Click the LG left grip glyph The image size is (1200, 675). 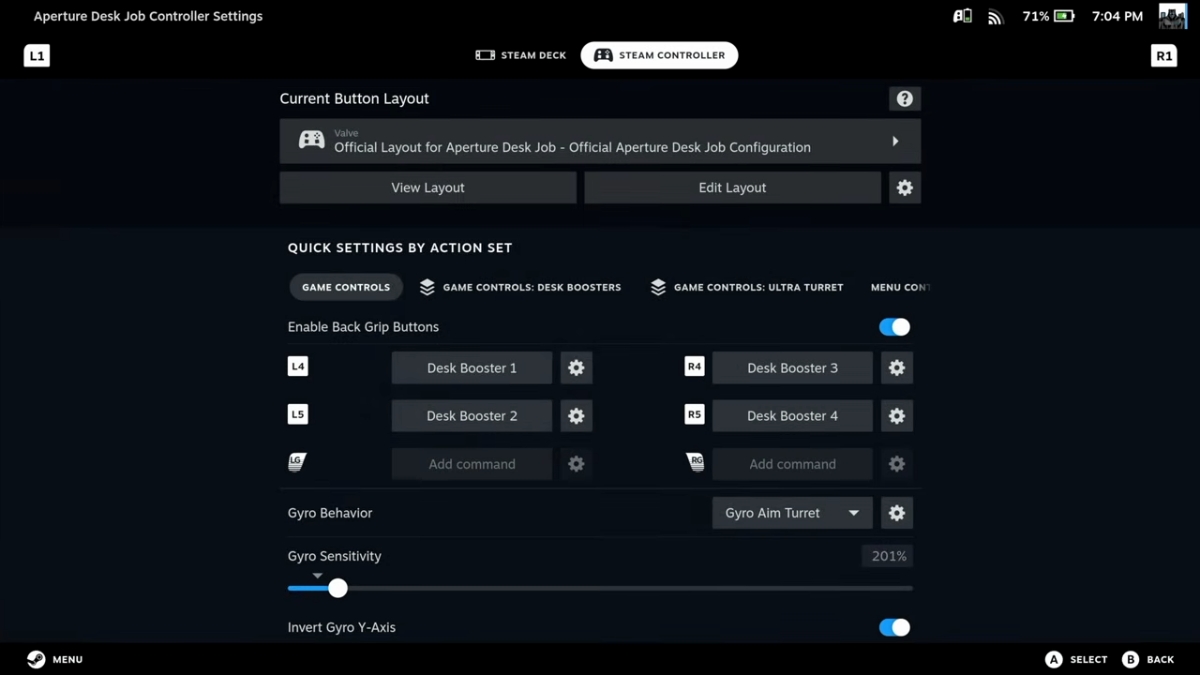point(297,461)
